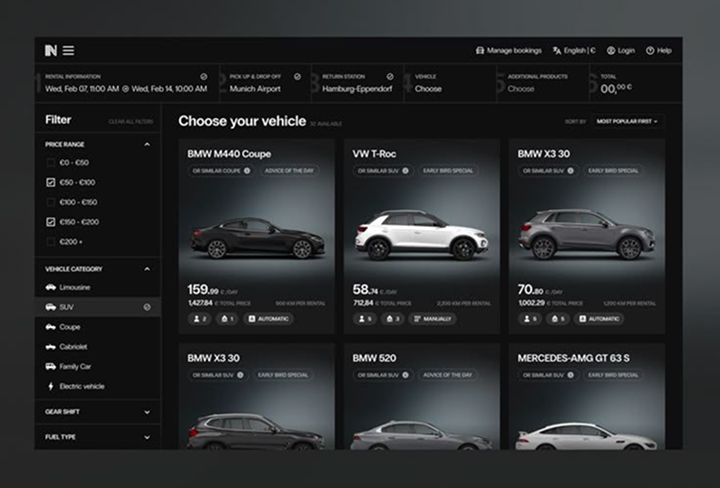Viewport: 720px width, 488px height.
Task: Select the Limousine category
Action: pos(68,287)
